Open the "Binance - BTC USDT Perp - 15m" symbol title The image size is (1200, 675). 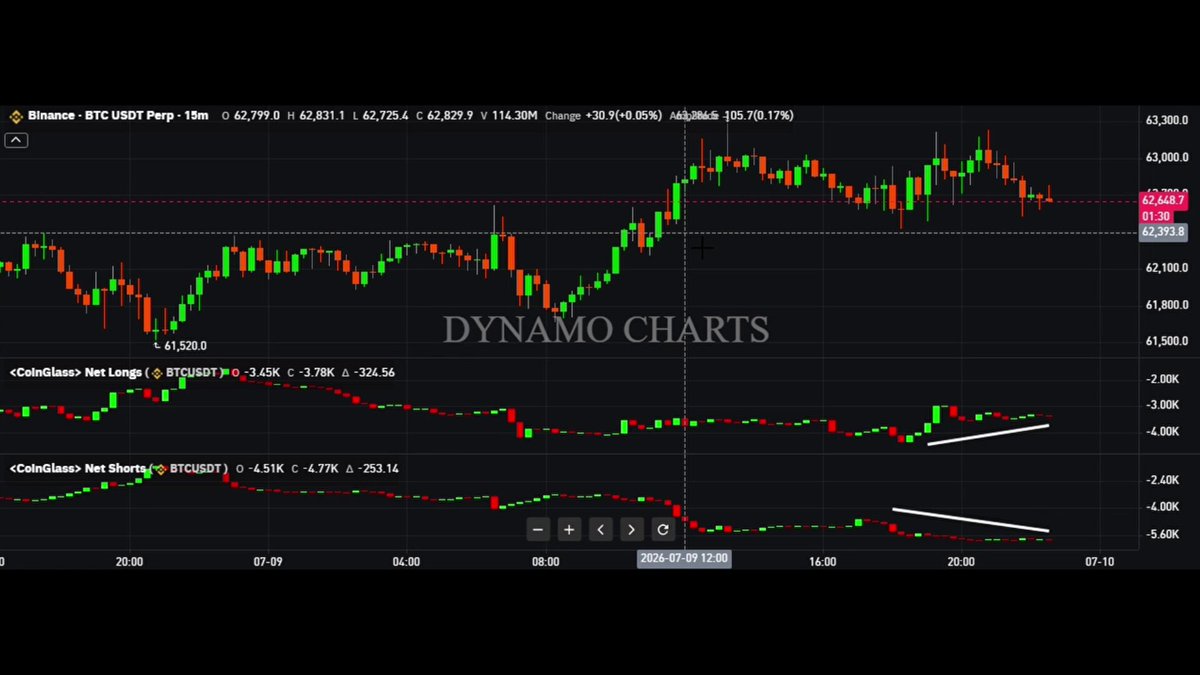click(x=118, y=116)
